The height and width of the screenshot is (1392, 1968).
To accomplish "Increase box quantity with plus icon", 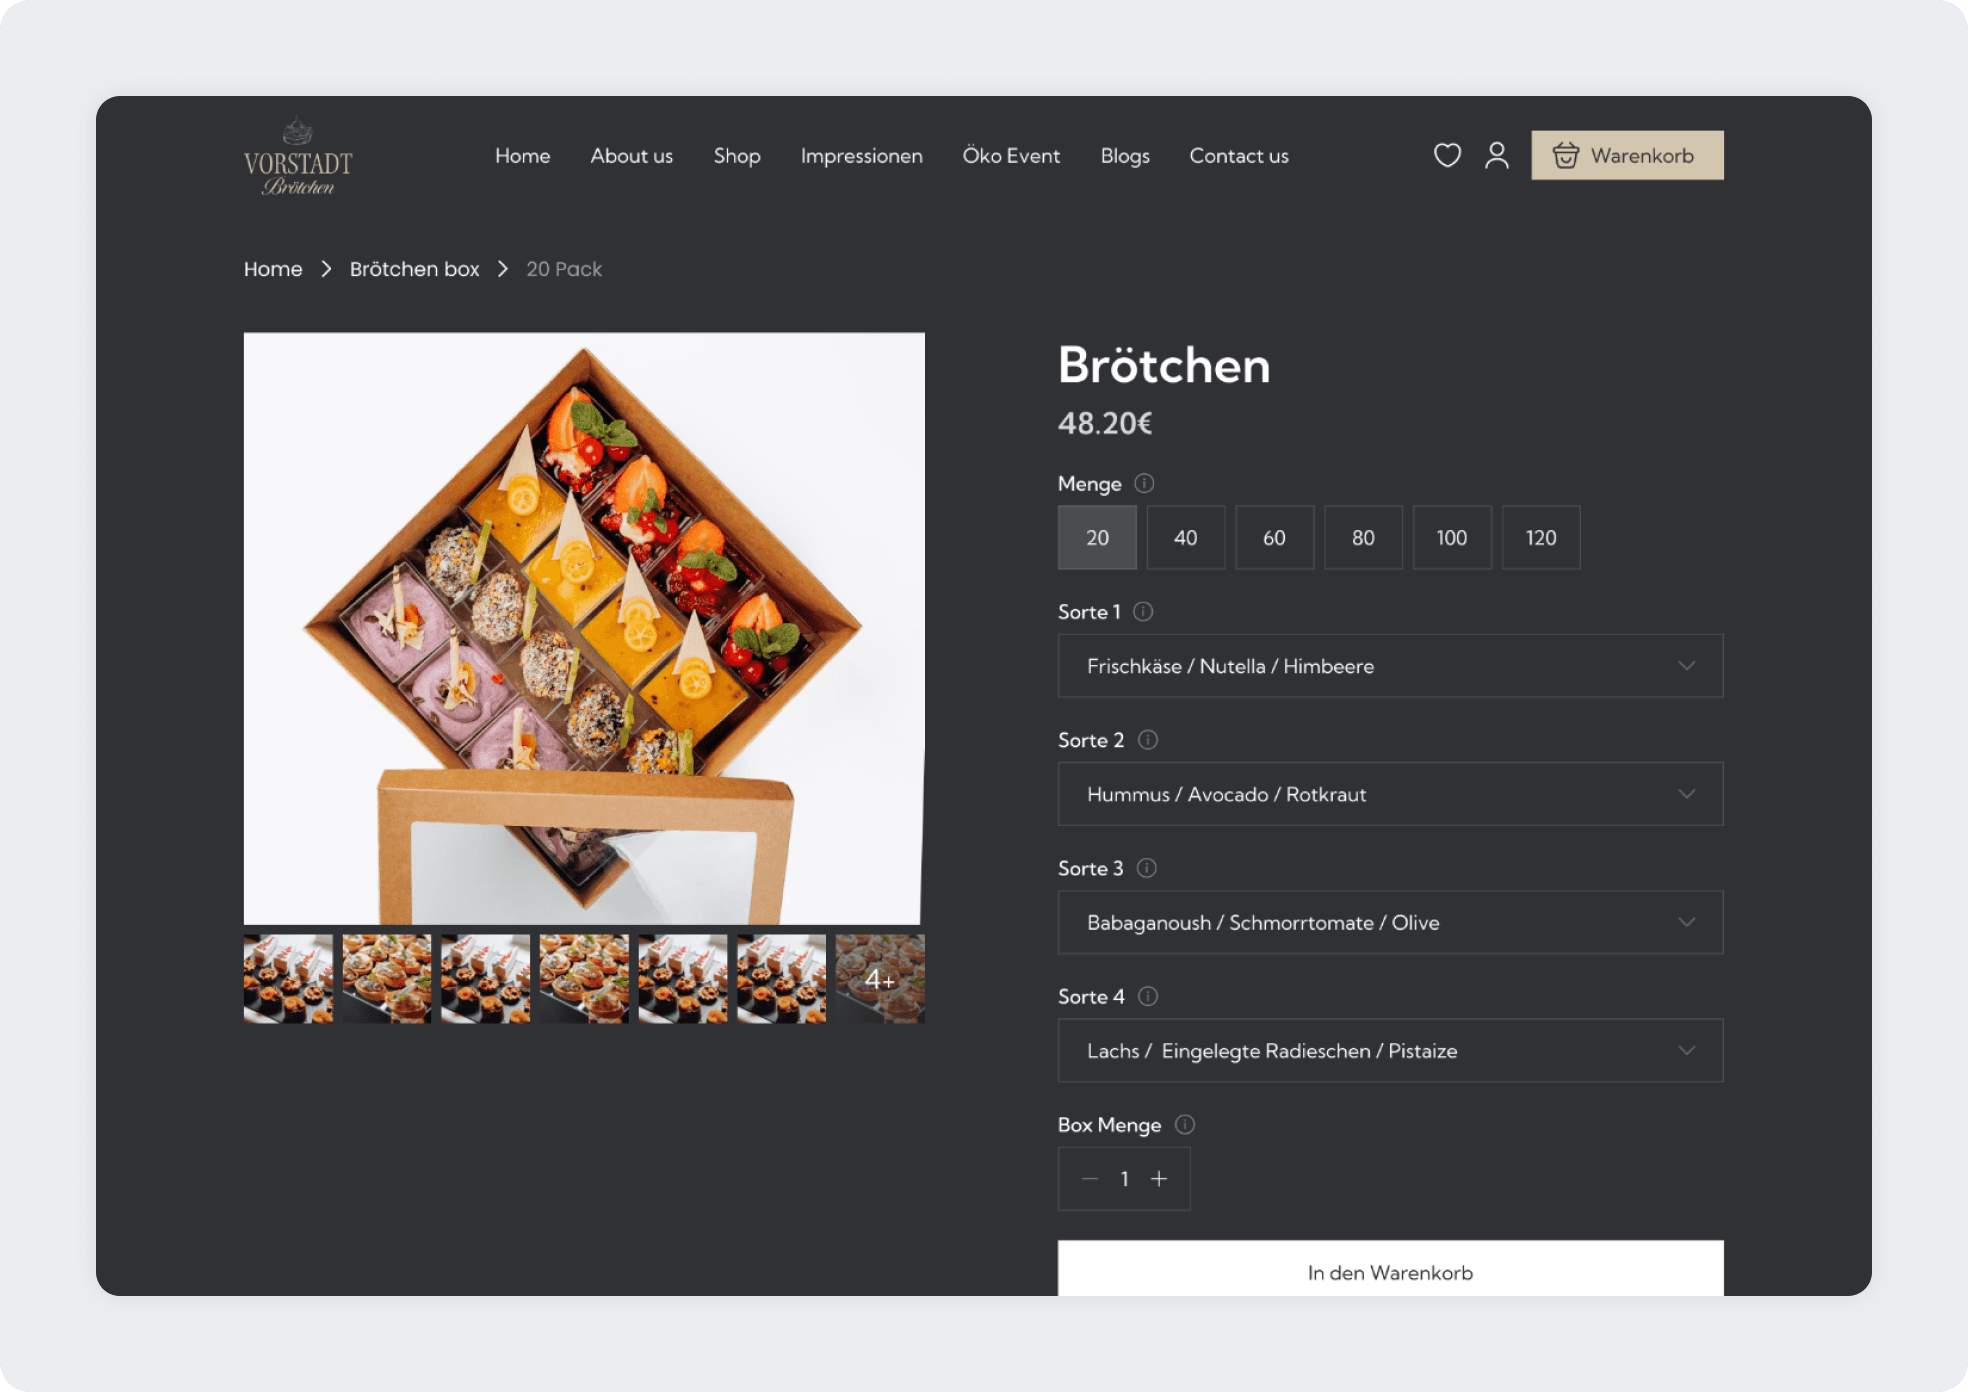I will pyautogui.click(x=1159, y=1179).
